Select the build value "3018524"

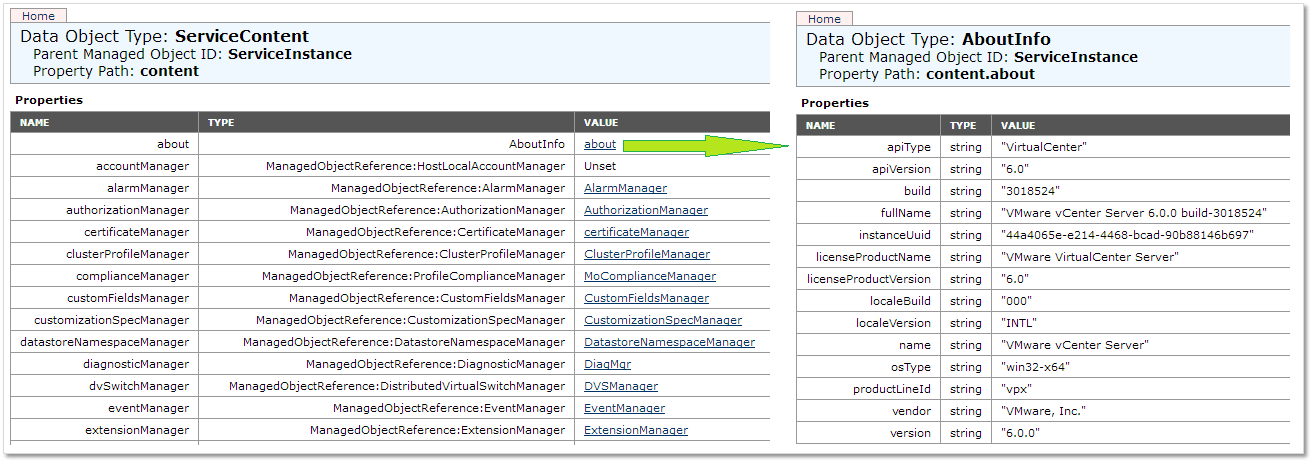click(x=1029, y=191)
